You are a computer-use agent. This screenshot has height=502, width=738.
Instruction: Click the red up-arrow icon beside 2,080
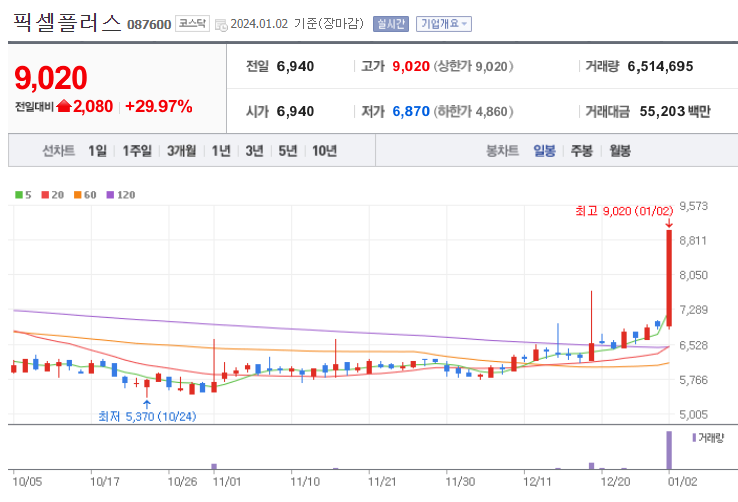pos(64,106)
